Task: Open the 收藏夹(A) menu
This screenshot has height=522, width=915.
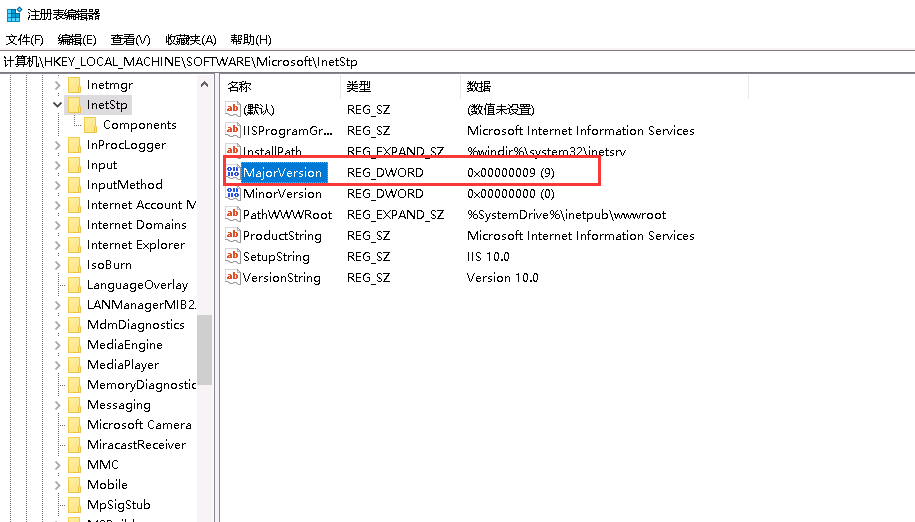Action: coord(191,40)
